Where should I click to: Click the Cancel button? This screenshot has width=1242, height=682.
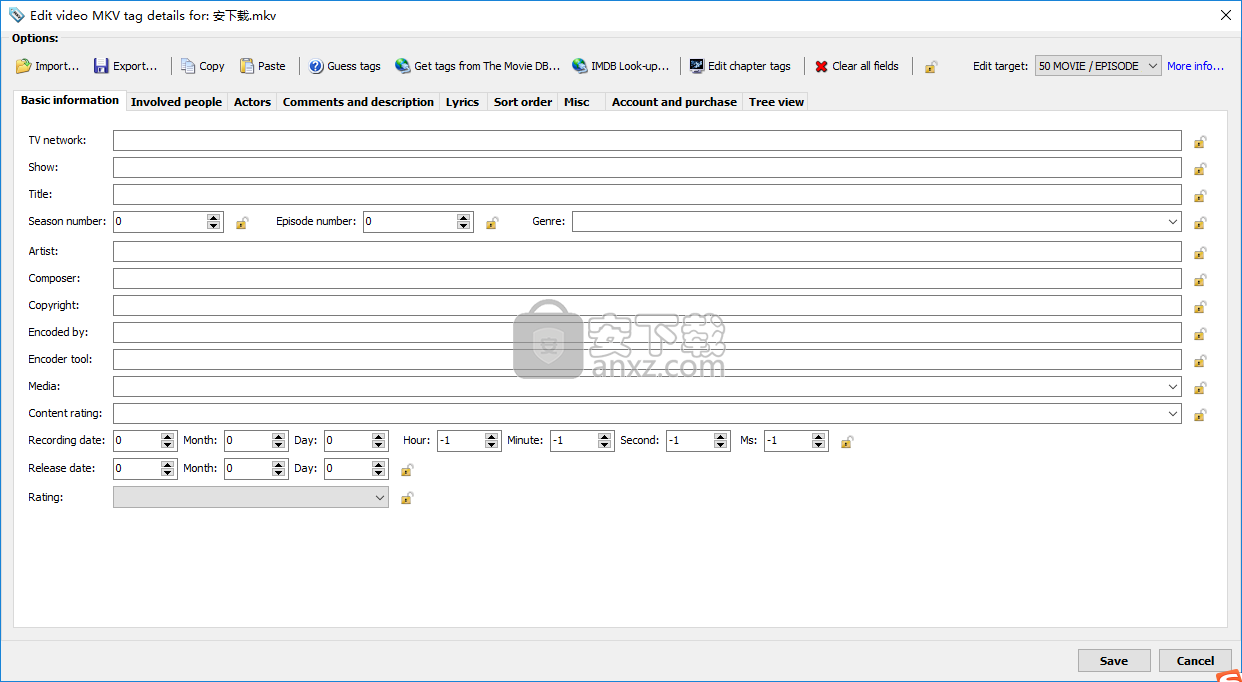(x=1195, y=660)
